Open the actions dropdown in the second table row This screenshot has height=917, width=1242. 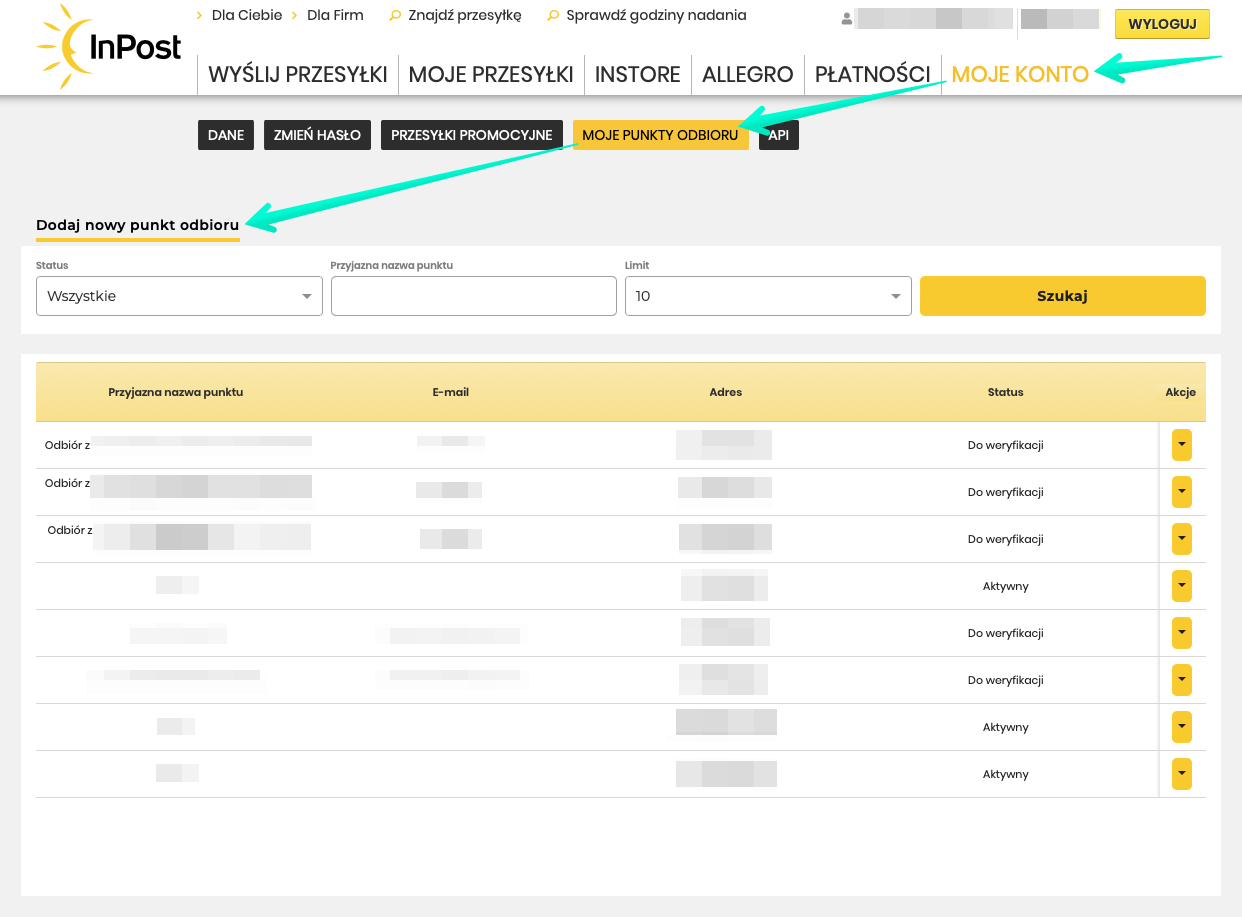tap(1182, 492)
